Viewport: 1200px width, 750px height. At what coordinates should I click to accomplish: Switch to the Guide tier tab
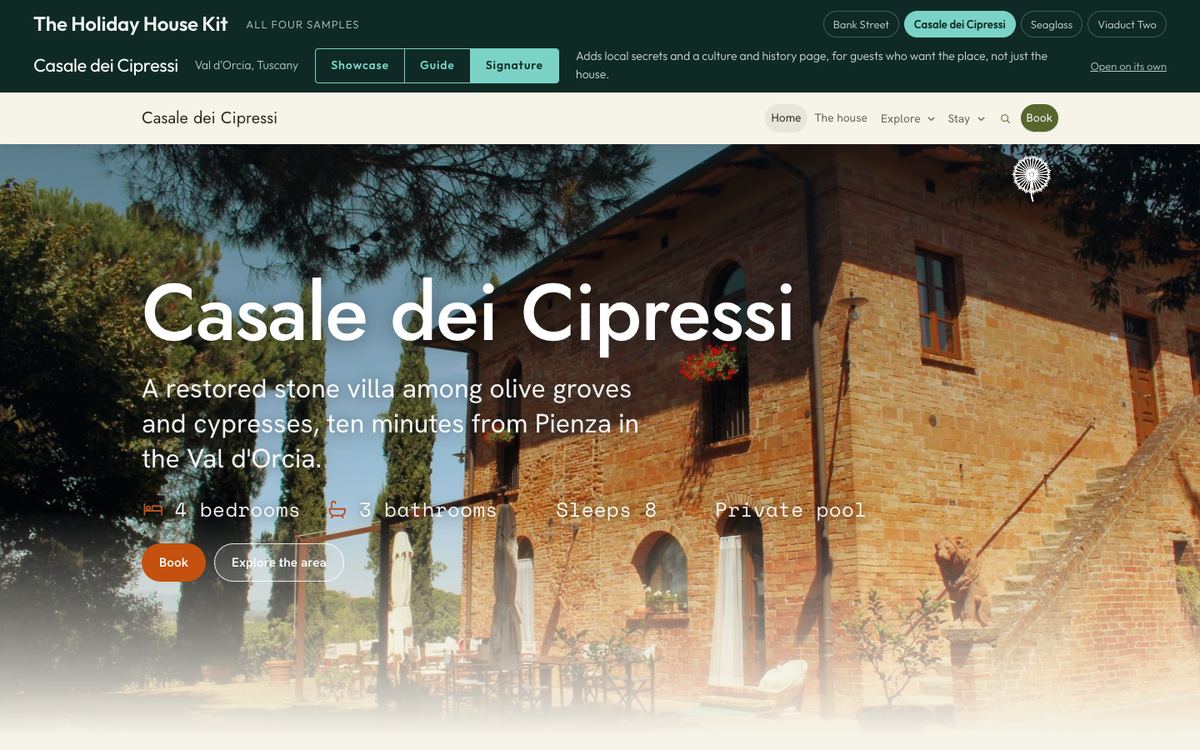pos(437,66)
